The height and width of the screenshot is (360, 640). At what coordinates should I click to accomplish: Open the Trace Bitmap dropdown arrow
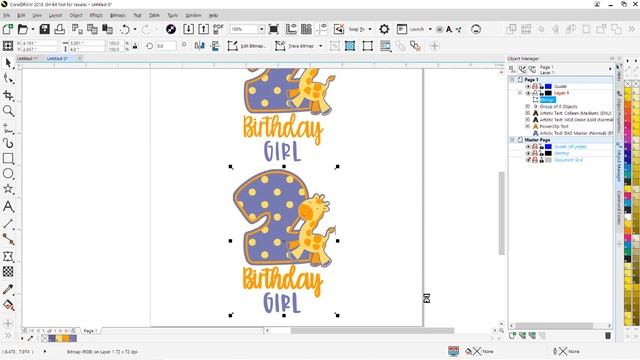coord(320,46)
